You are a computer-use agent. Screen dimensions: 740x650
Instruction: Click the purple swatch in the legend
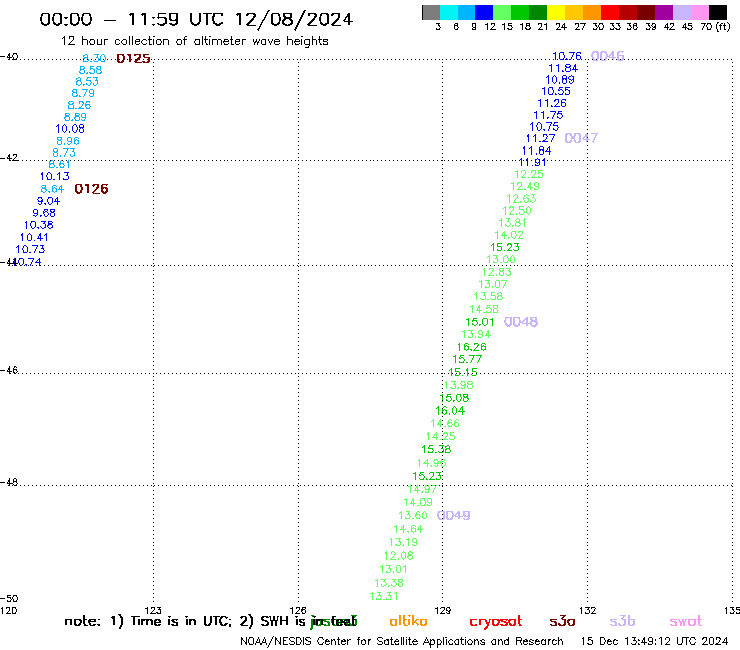pyautogui.click(x=664, y=12)
